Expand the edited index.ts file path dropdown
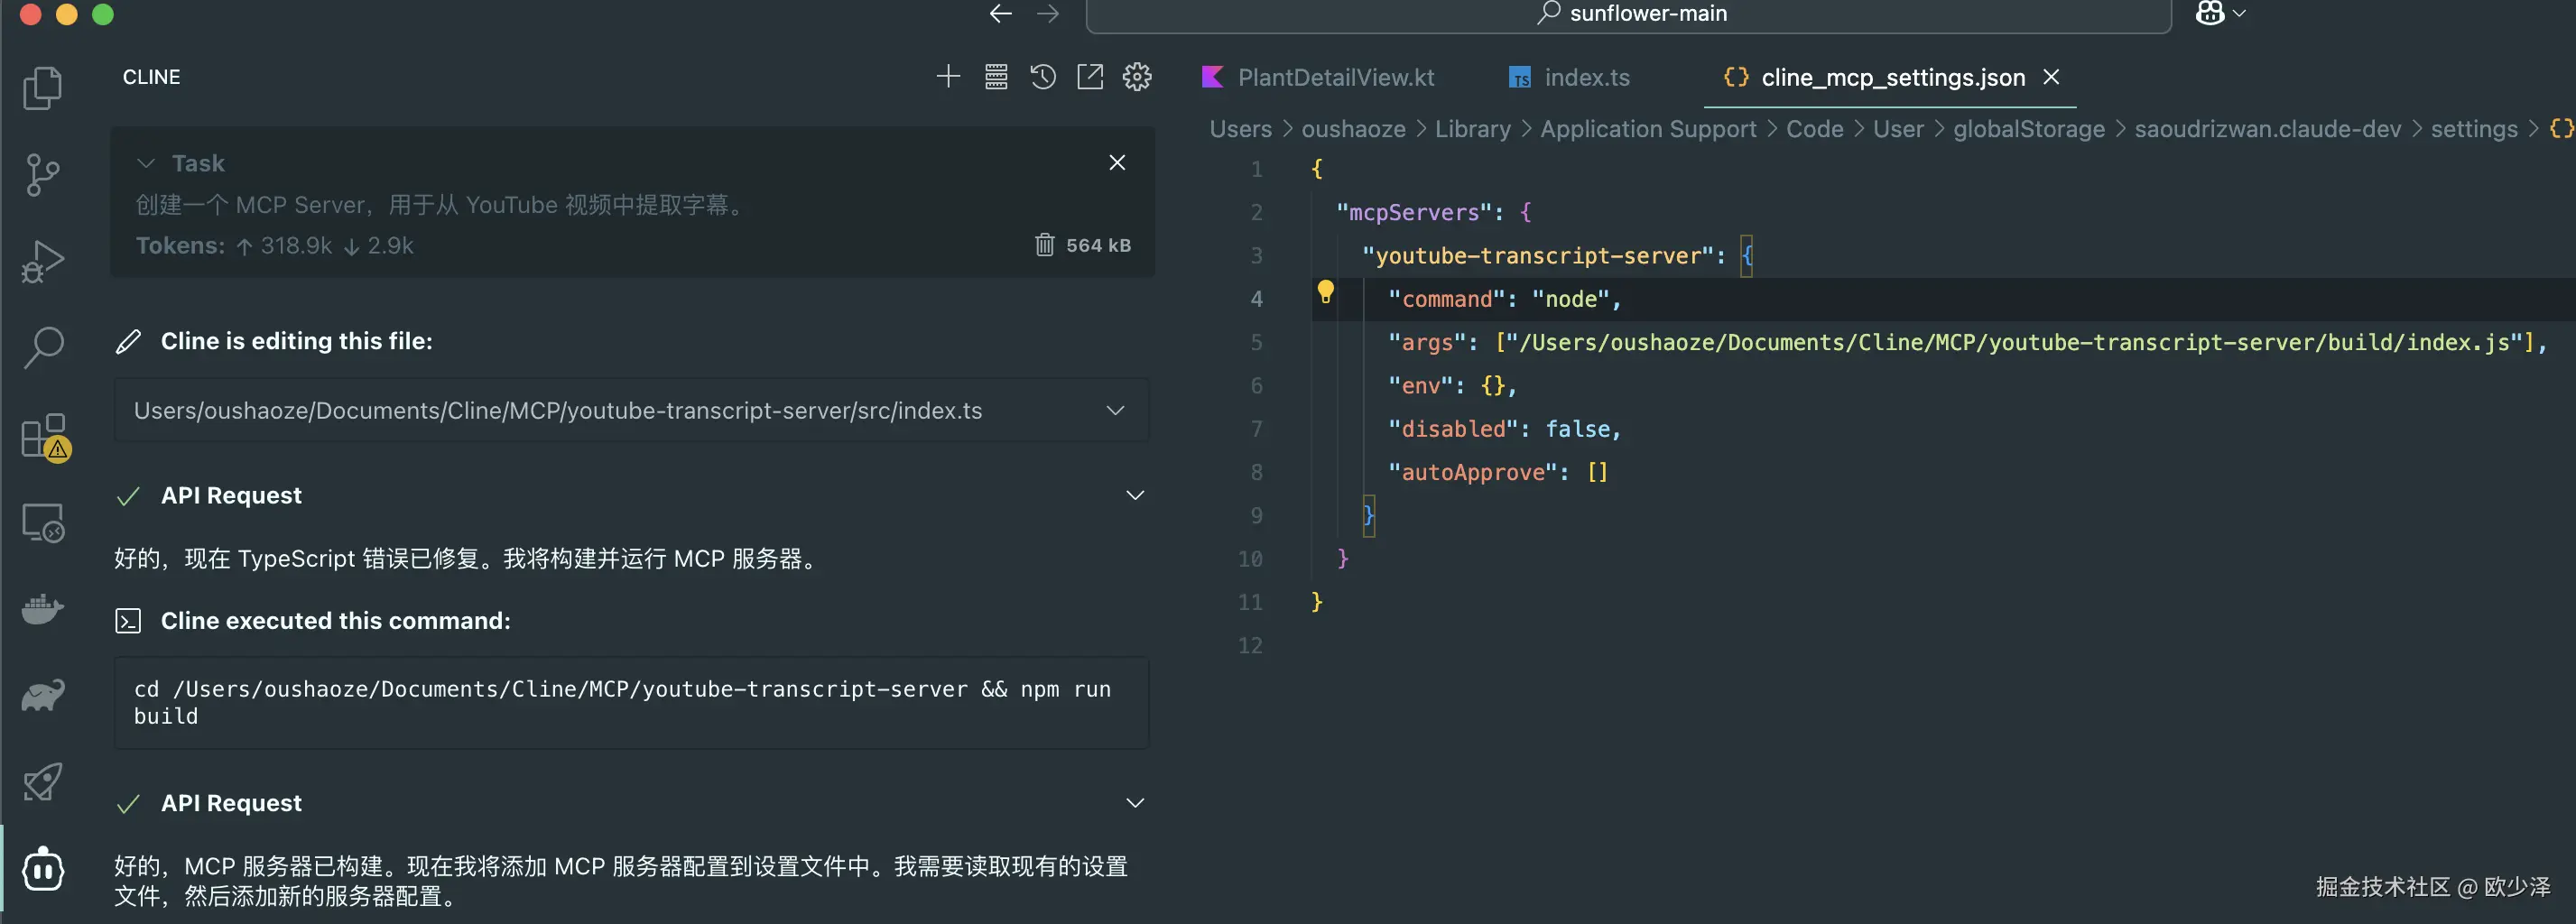The width and height of the screenshot is (2576, 924). tap(1116, 411)
